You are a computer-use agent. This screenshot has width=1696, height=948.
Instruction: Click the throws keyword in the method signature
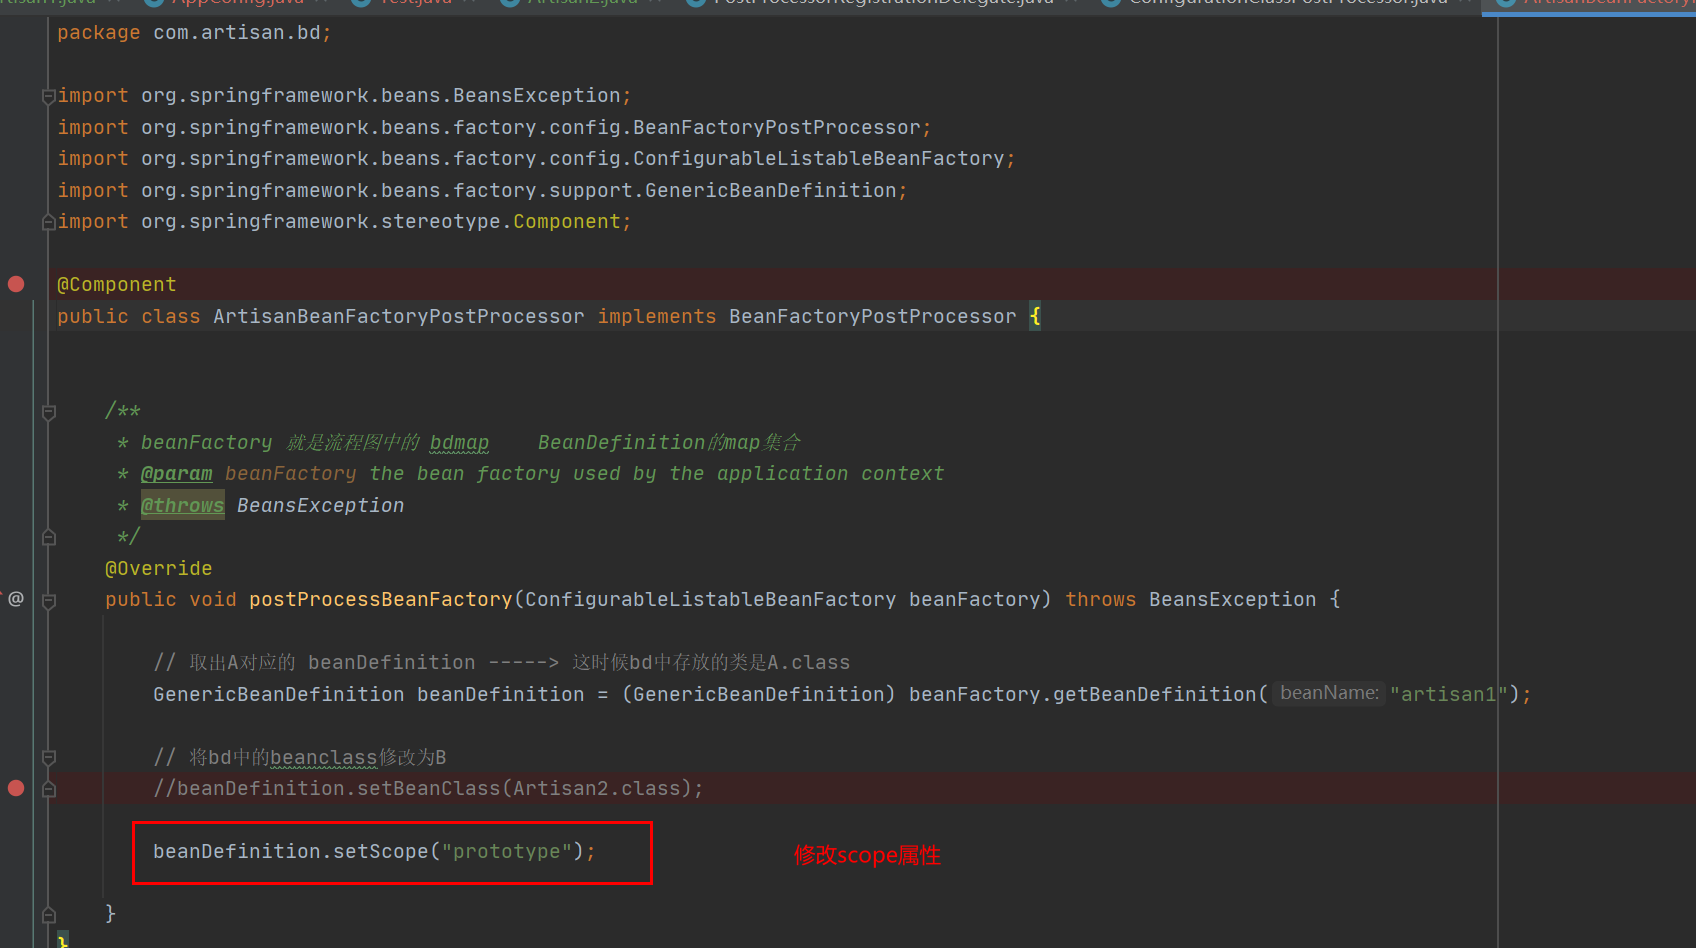(x=1100, y=600)
